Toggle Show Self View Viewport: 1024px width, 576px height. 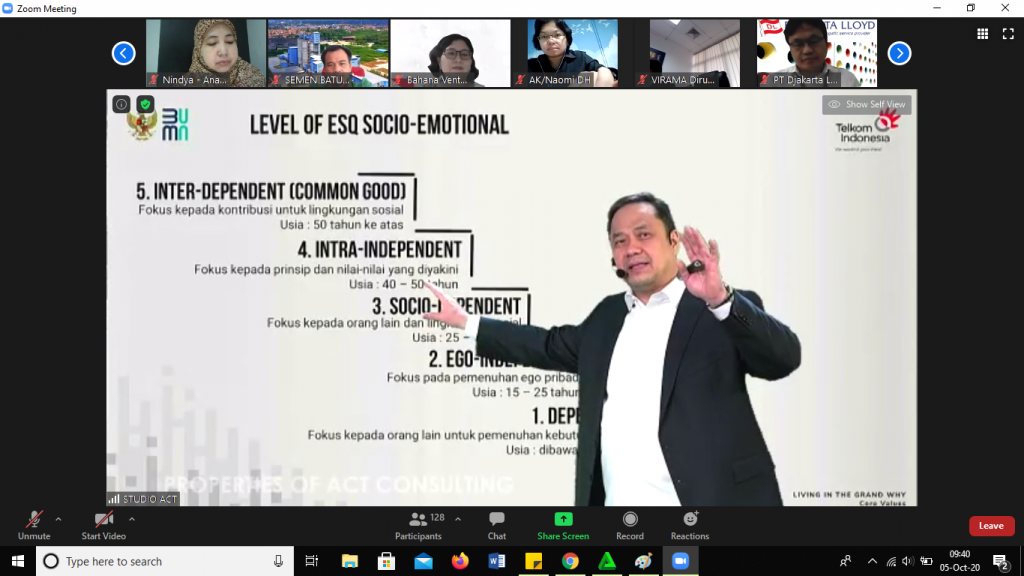[x=867, y=104]
